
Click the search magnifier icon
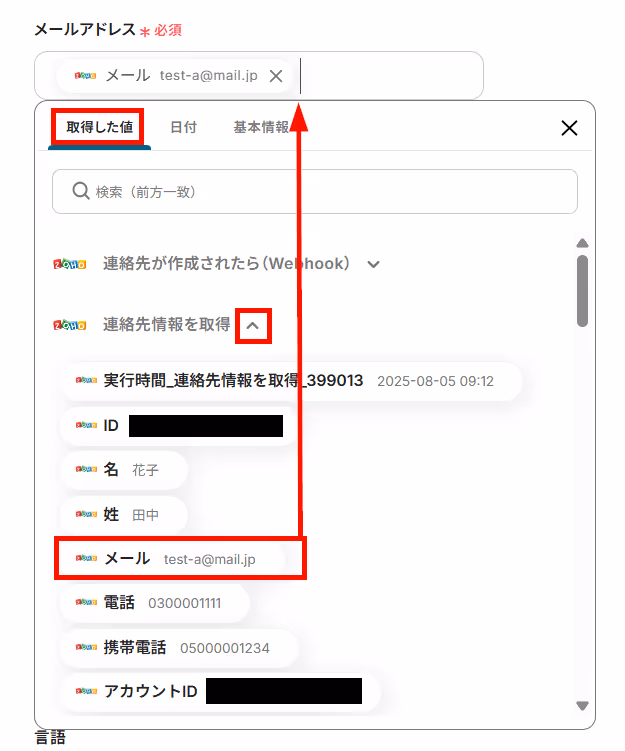click(81, 191)
